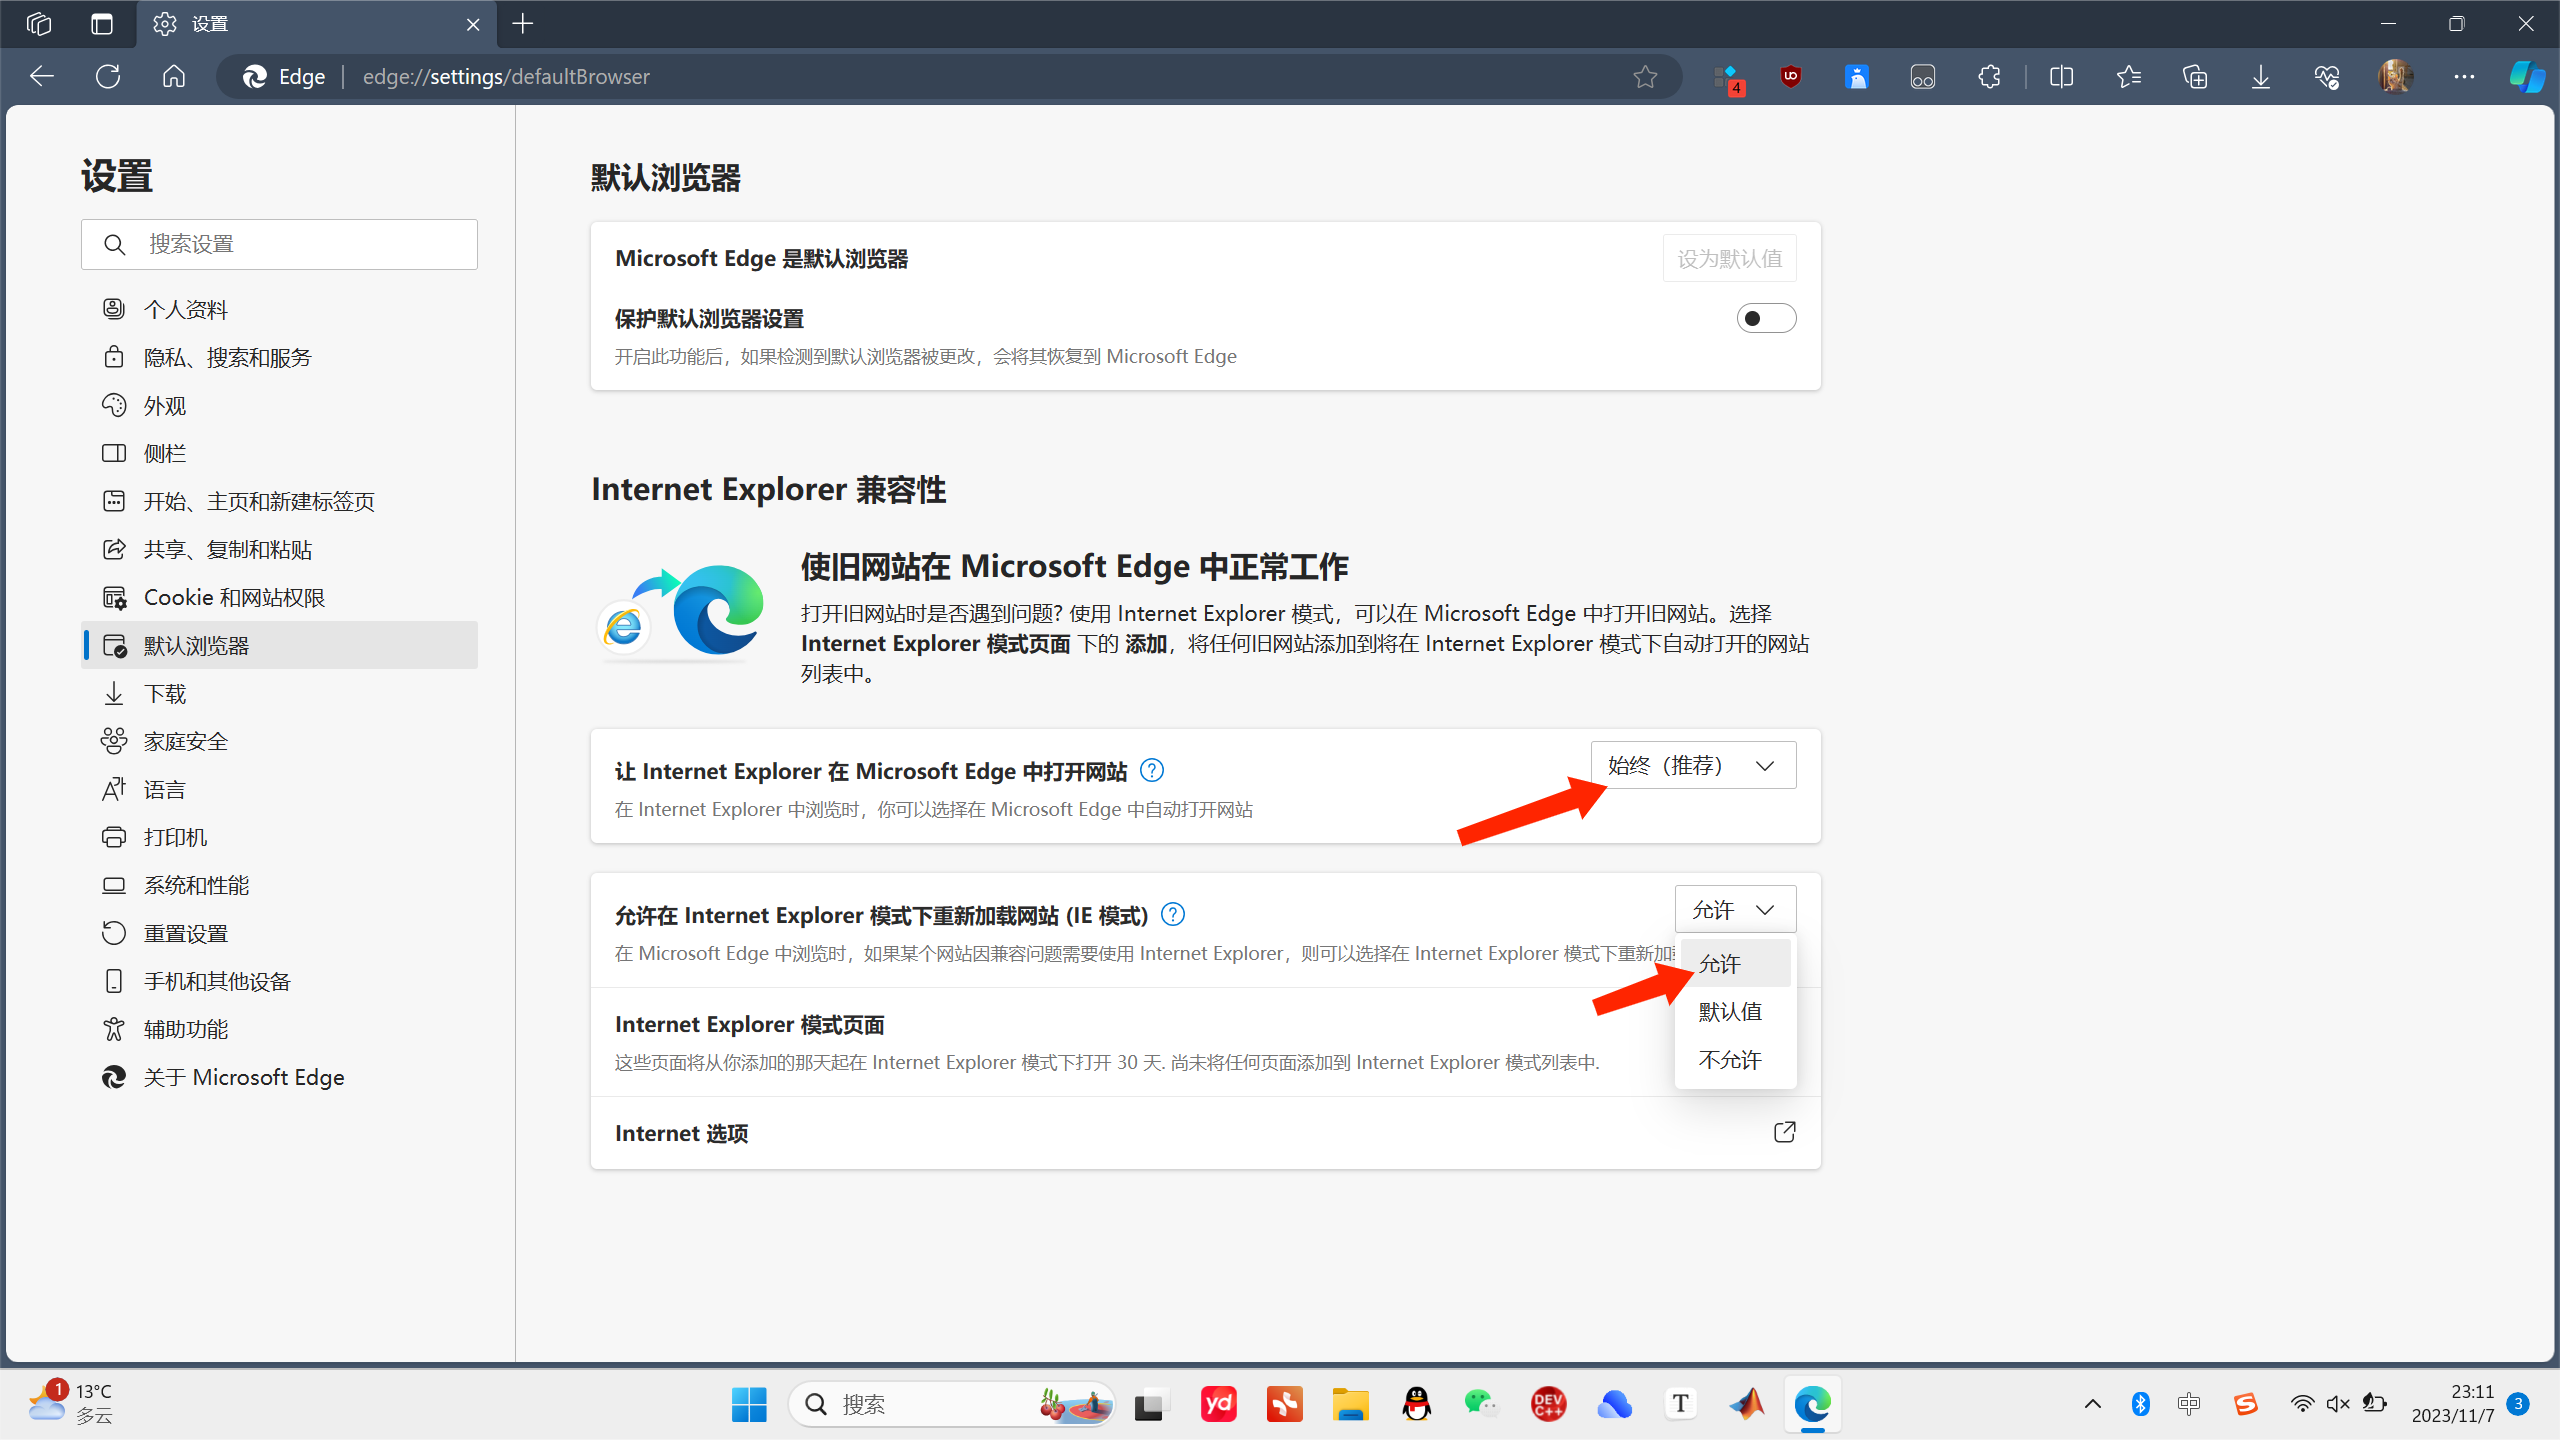The width and height of the screenshot is (2560, 1440).
Task: Open 个人资料 settings section
Action: pos(279,309)
